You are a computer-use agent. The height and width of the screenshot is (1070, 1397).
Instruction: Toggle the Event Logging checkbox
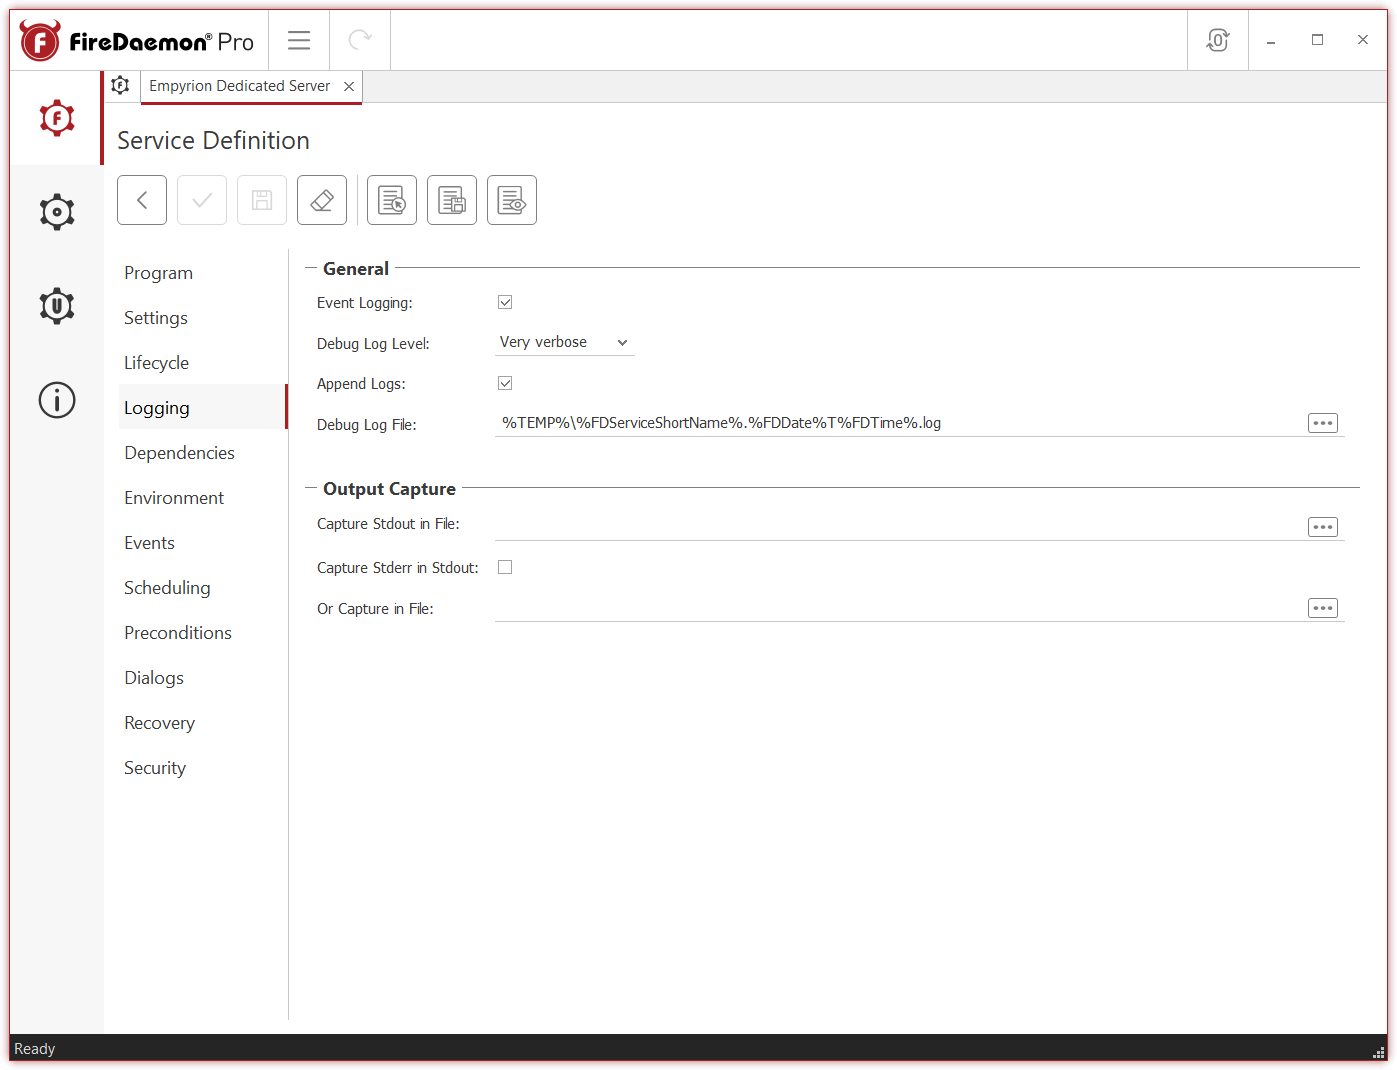505,301
